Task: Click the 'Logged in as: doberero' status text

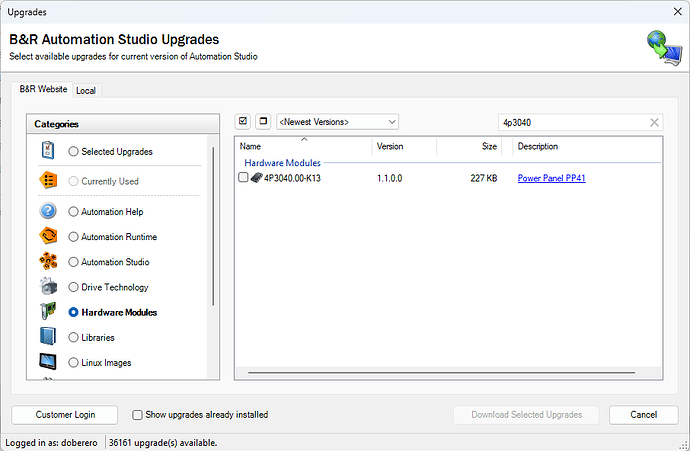Action: coord(51,443)
